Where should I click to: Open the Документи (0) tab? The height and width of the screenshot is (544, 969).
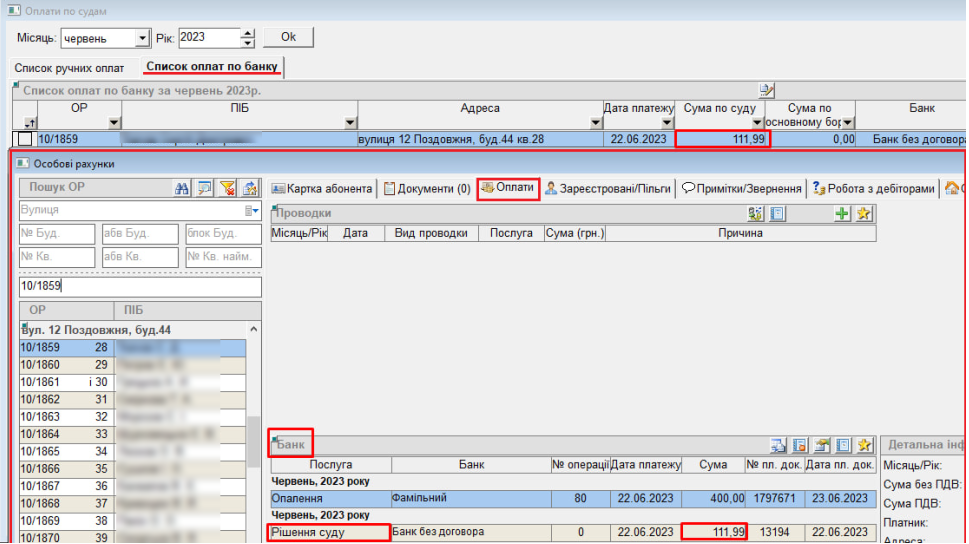pos(427,188)
